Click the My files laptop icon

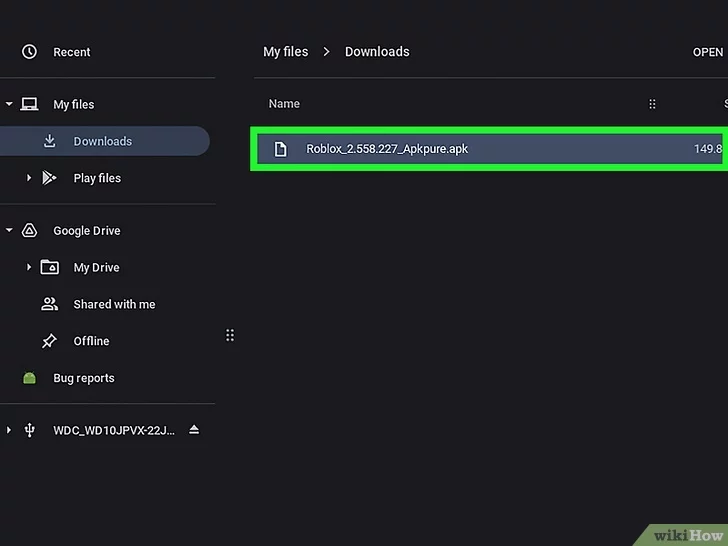pyautogui.click(x=29, y=104)
